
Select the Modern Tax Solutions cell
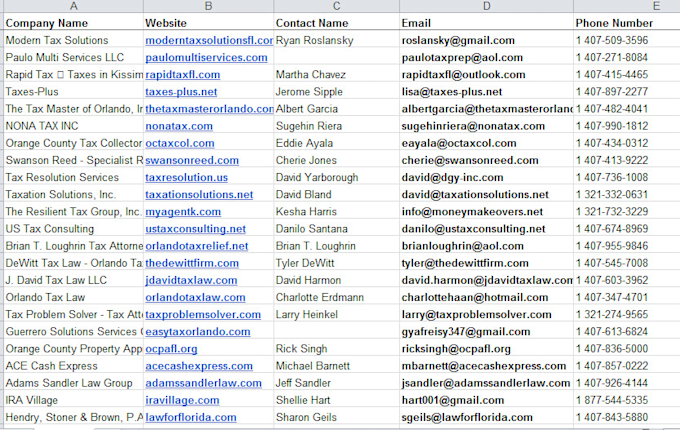(74, 40)
